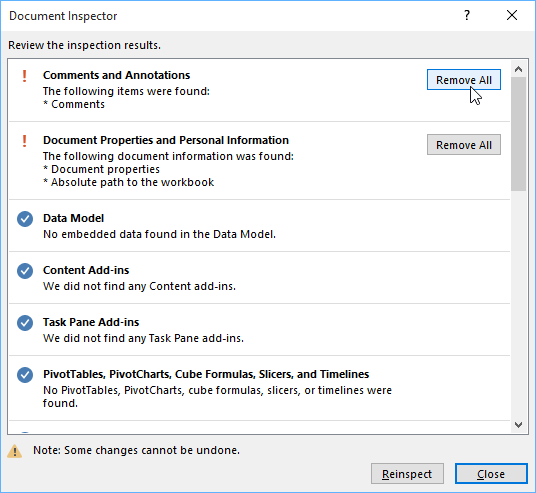
Task: Click '* Absolute path to the workbook' item
Action: [129, 182]
